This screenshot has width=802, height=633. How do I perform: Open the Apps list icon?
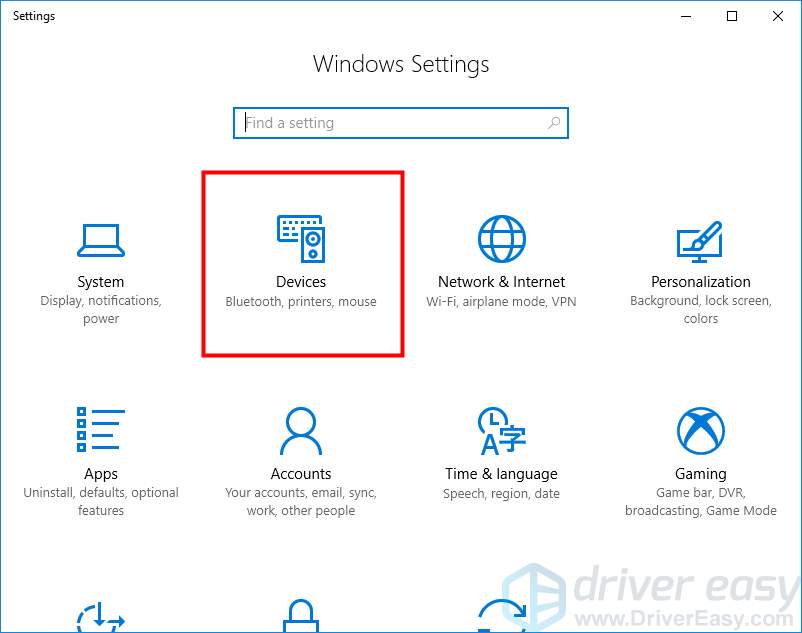[101, 429]
